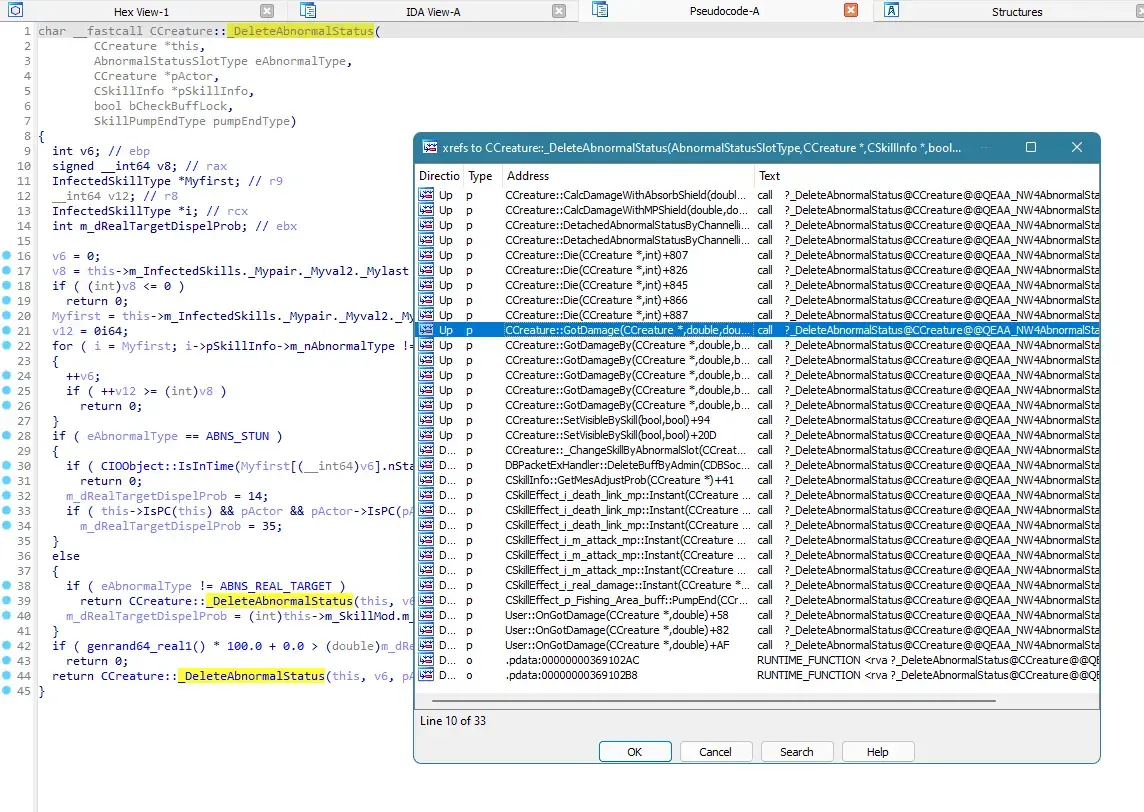Open Help from xrefs dialog
The image size is (1144, 812).
click(x=877, y=751)
